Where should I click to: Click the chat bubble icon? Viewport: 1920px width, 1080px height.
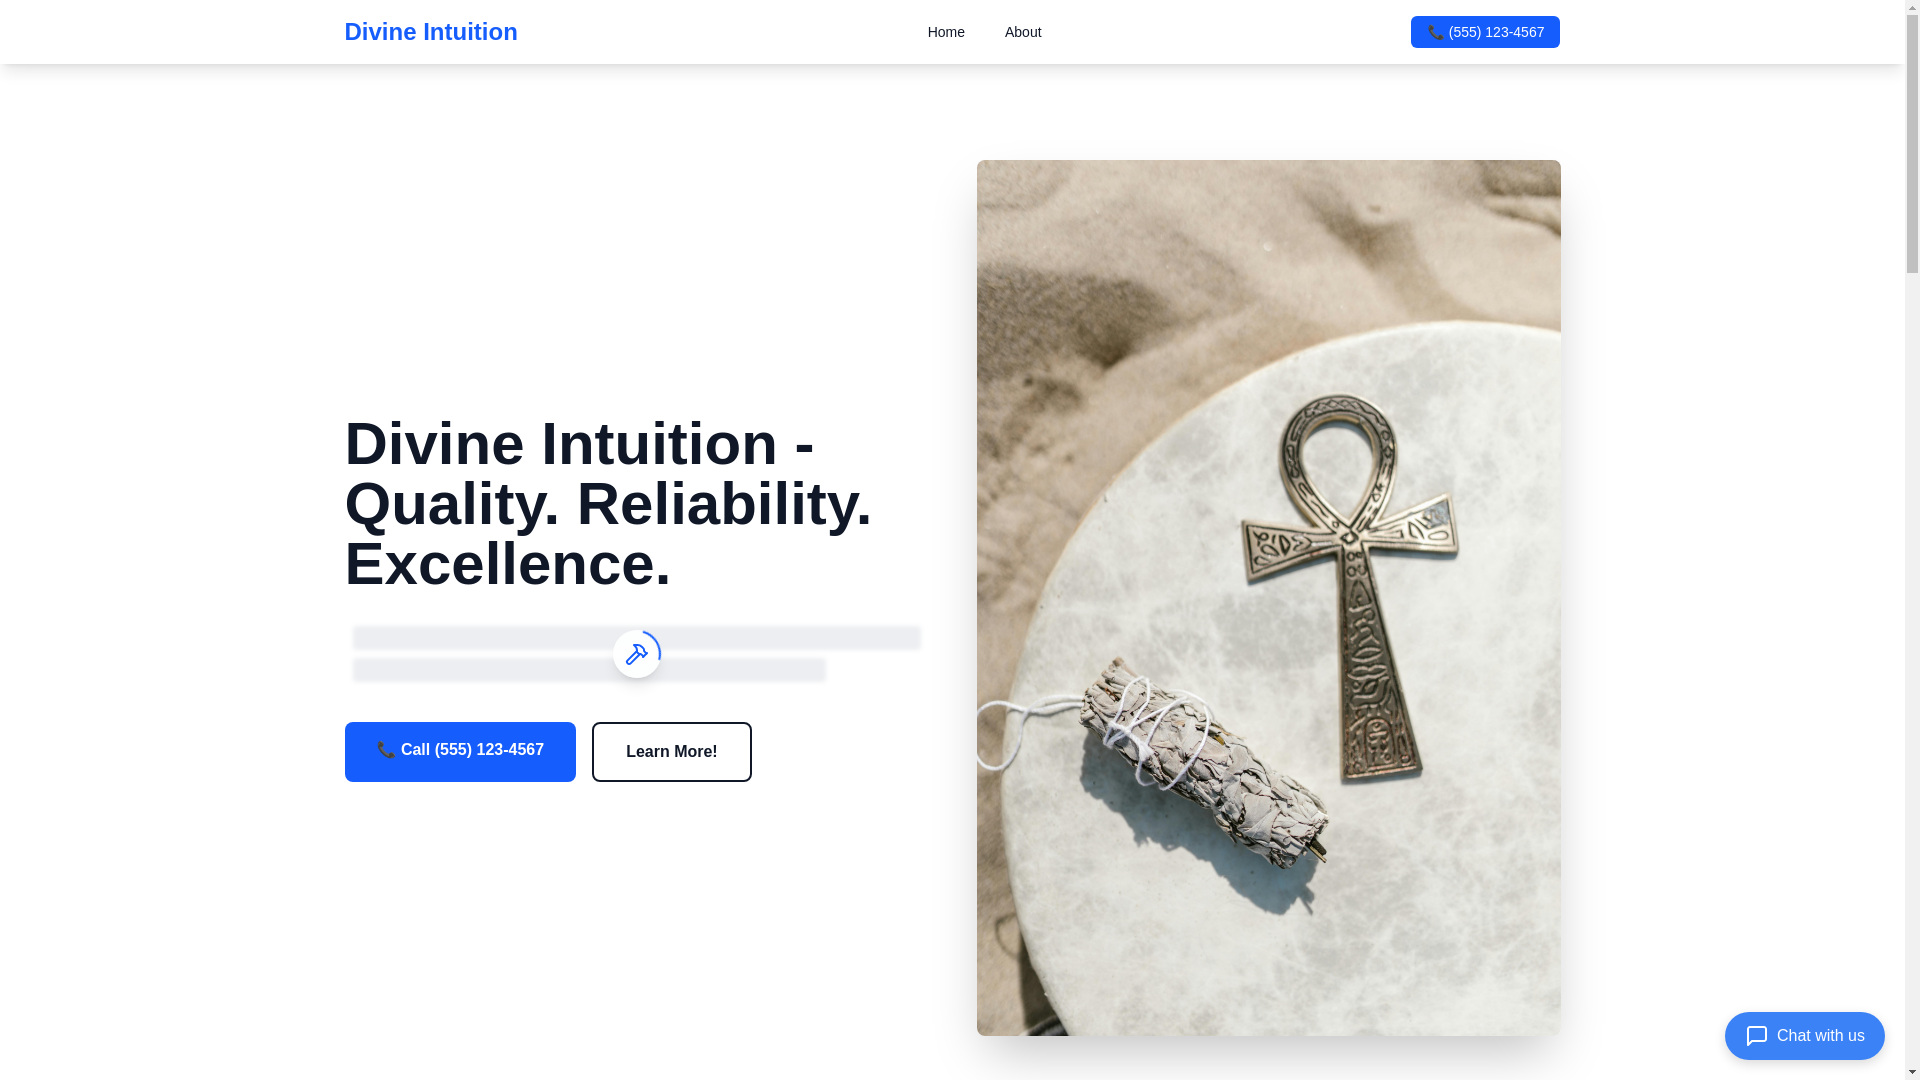pos(1757,1036)
